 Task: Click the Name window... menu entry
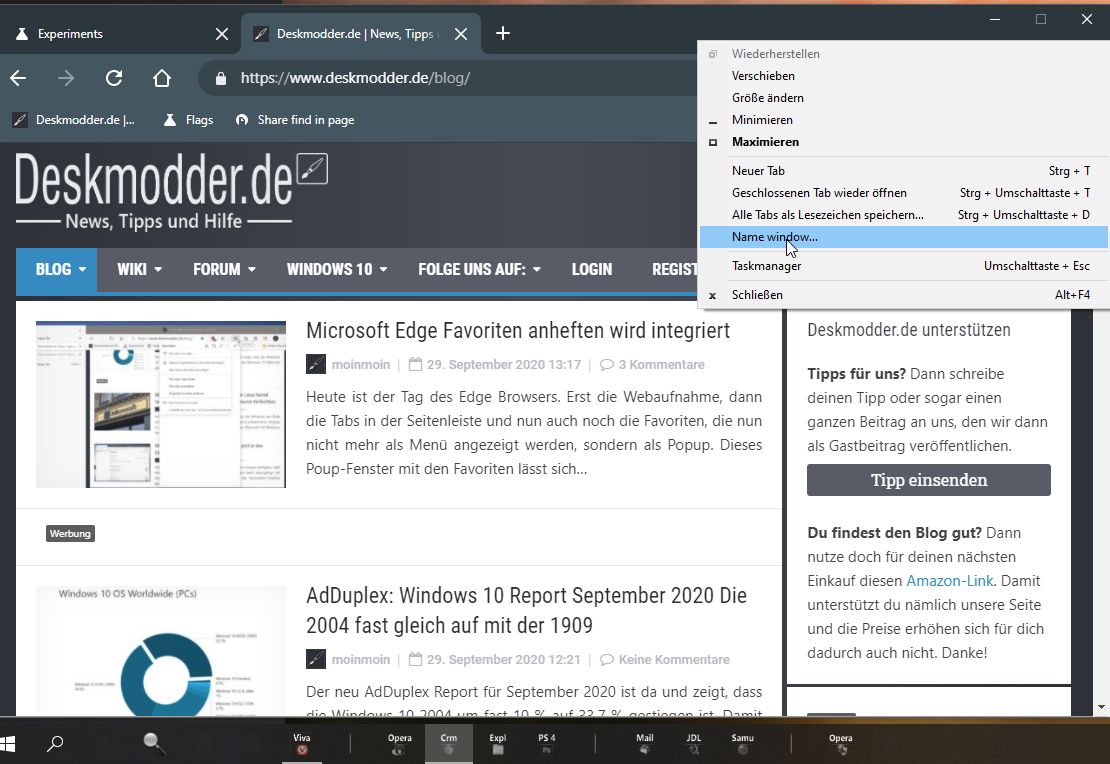903,237
